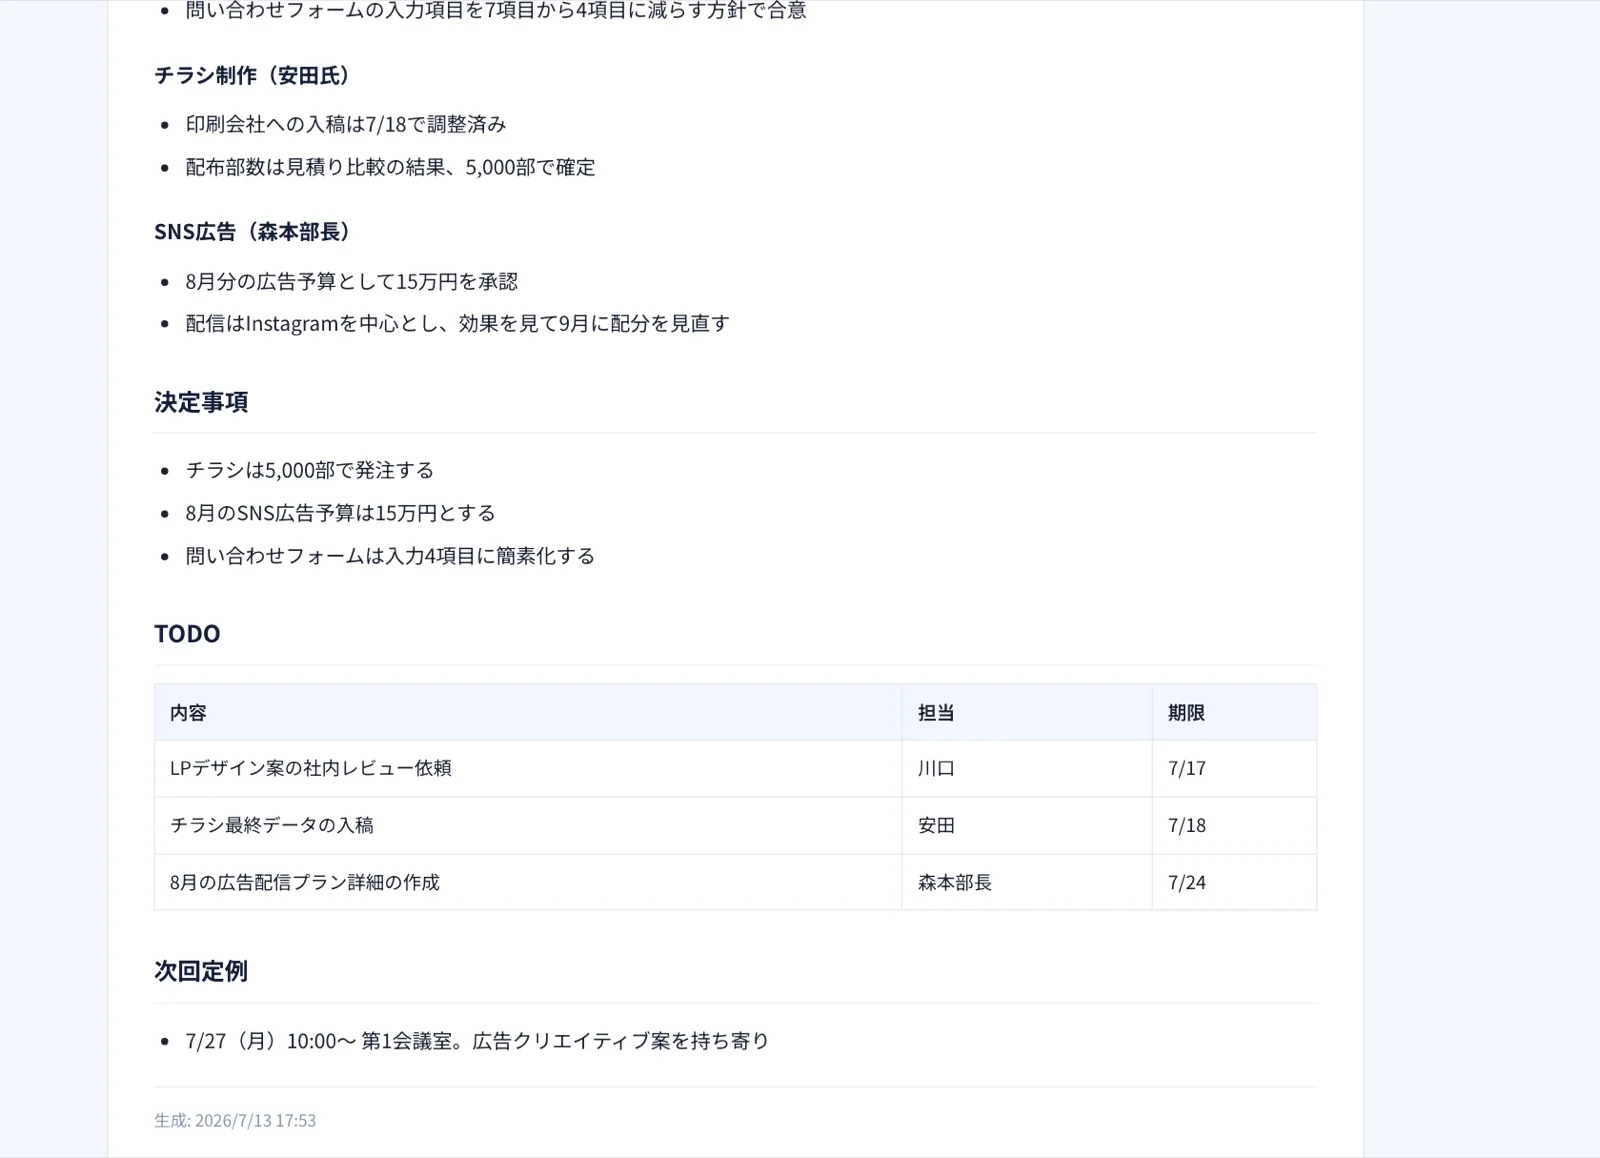This screenshot has width=1600, height=1158.
Task: Click the next meeting line '7/27（月）10:00〜 第1会議室'
Action: (477, 1041)
